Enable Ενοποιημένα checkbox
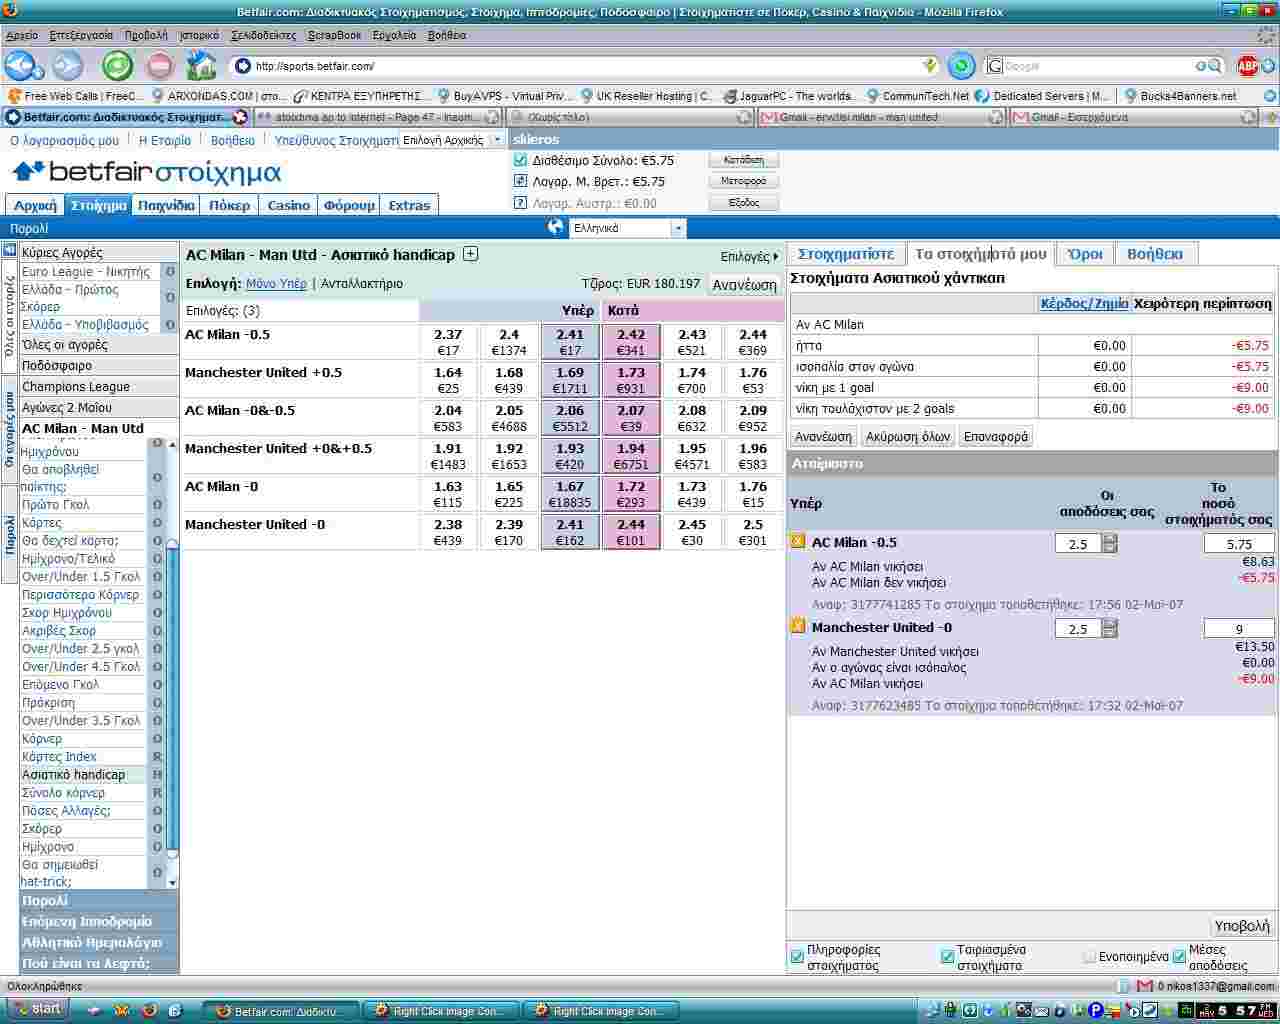1280x1024 pixels. [x=1089, y=957]
